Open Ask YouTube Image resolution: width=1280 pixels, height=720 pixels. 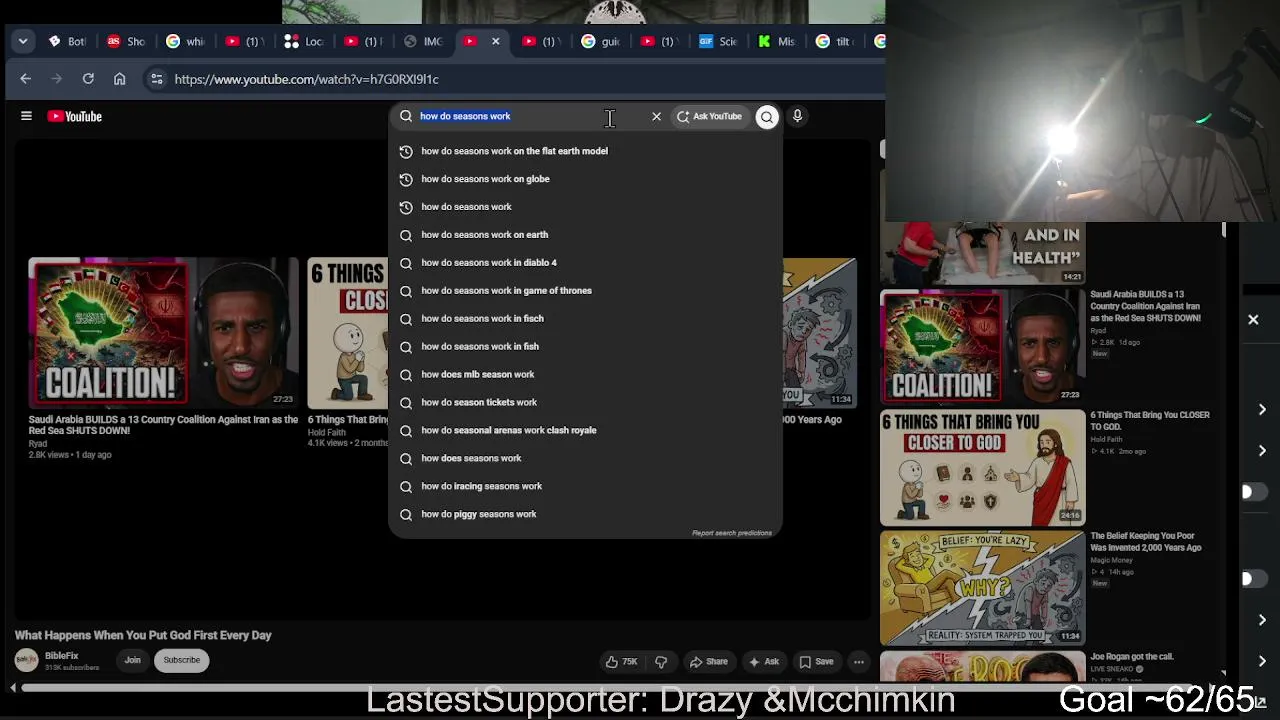click(709, 116)
